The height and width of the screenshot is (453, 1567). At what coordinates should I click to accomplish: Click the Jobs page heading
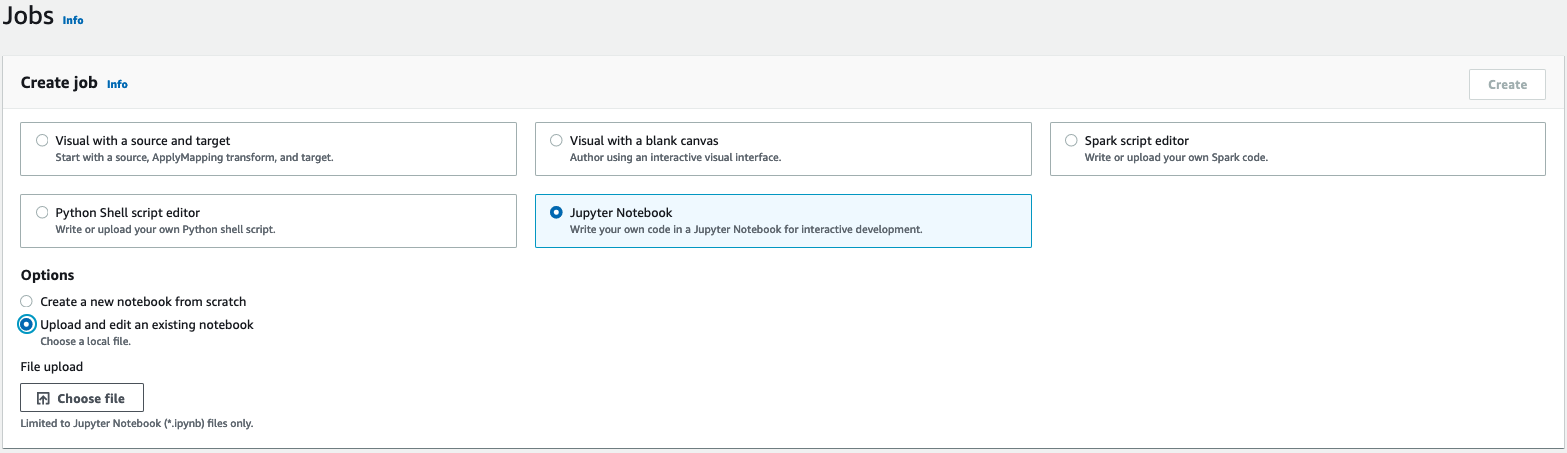pyautogui.click(x=28, y=17)
